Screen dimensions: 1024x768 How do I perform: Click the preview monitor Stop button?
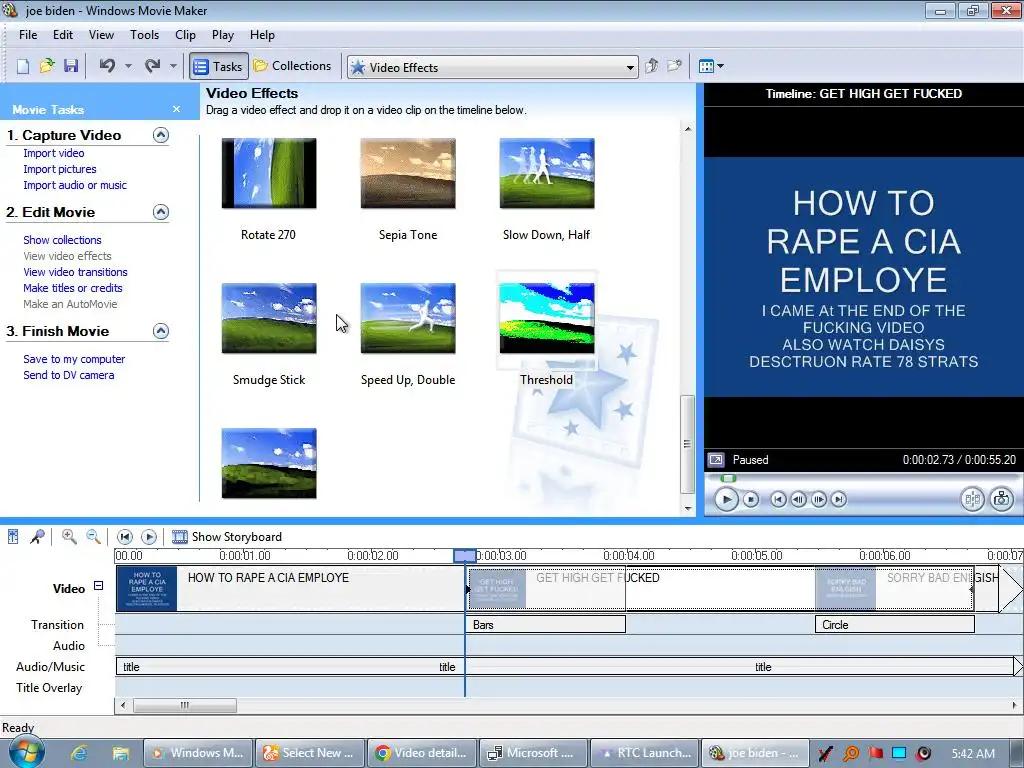[751, 500]
